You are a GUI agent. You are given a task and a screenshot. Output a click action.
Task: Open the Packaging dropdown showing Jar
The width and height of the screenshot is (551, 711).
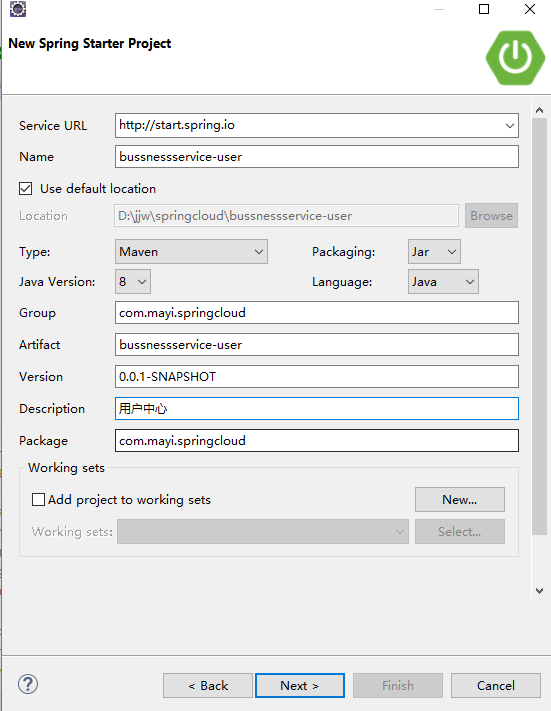click(434, 252)
